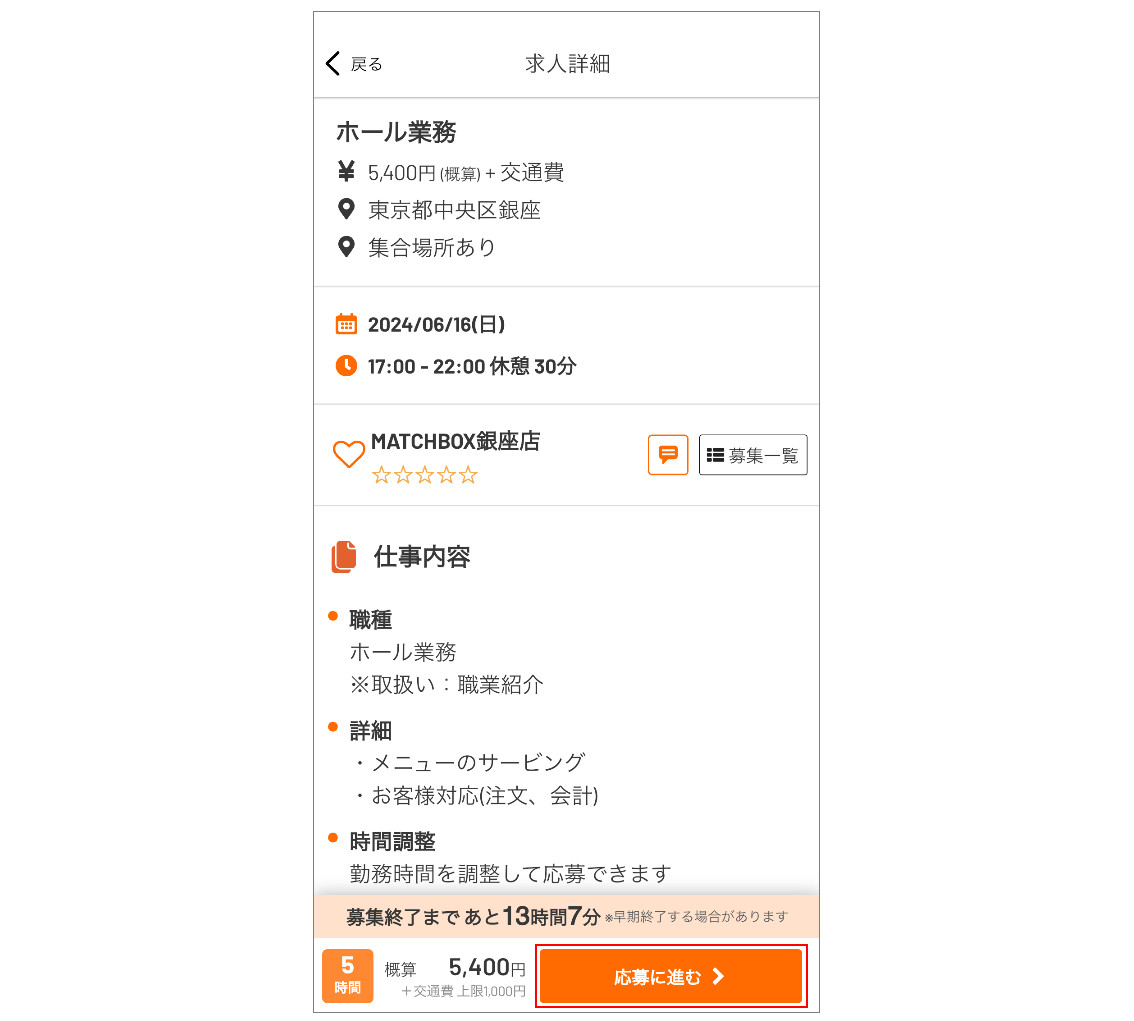Select the MATCHBOX銀座店 store name
1134x1021 pixels.
tap(455, 441)
